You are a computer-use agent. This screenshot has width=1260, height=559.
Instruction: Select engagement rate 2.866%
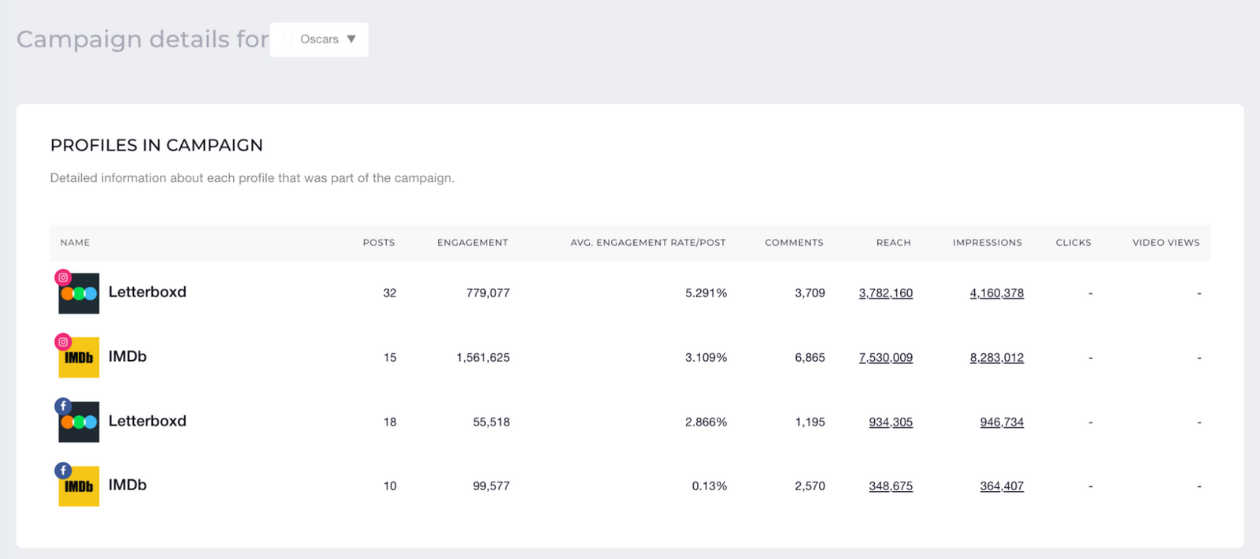706,422
